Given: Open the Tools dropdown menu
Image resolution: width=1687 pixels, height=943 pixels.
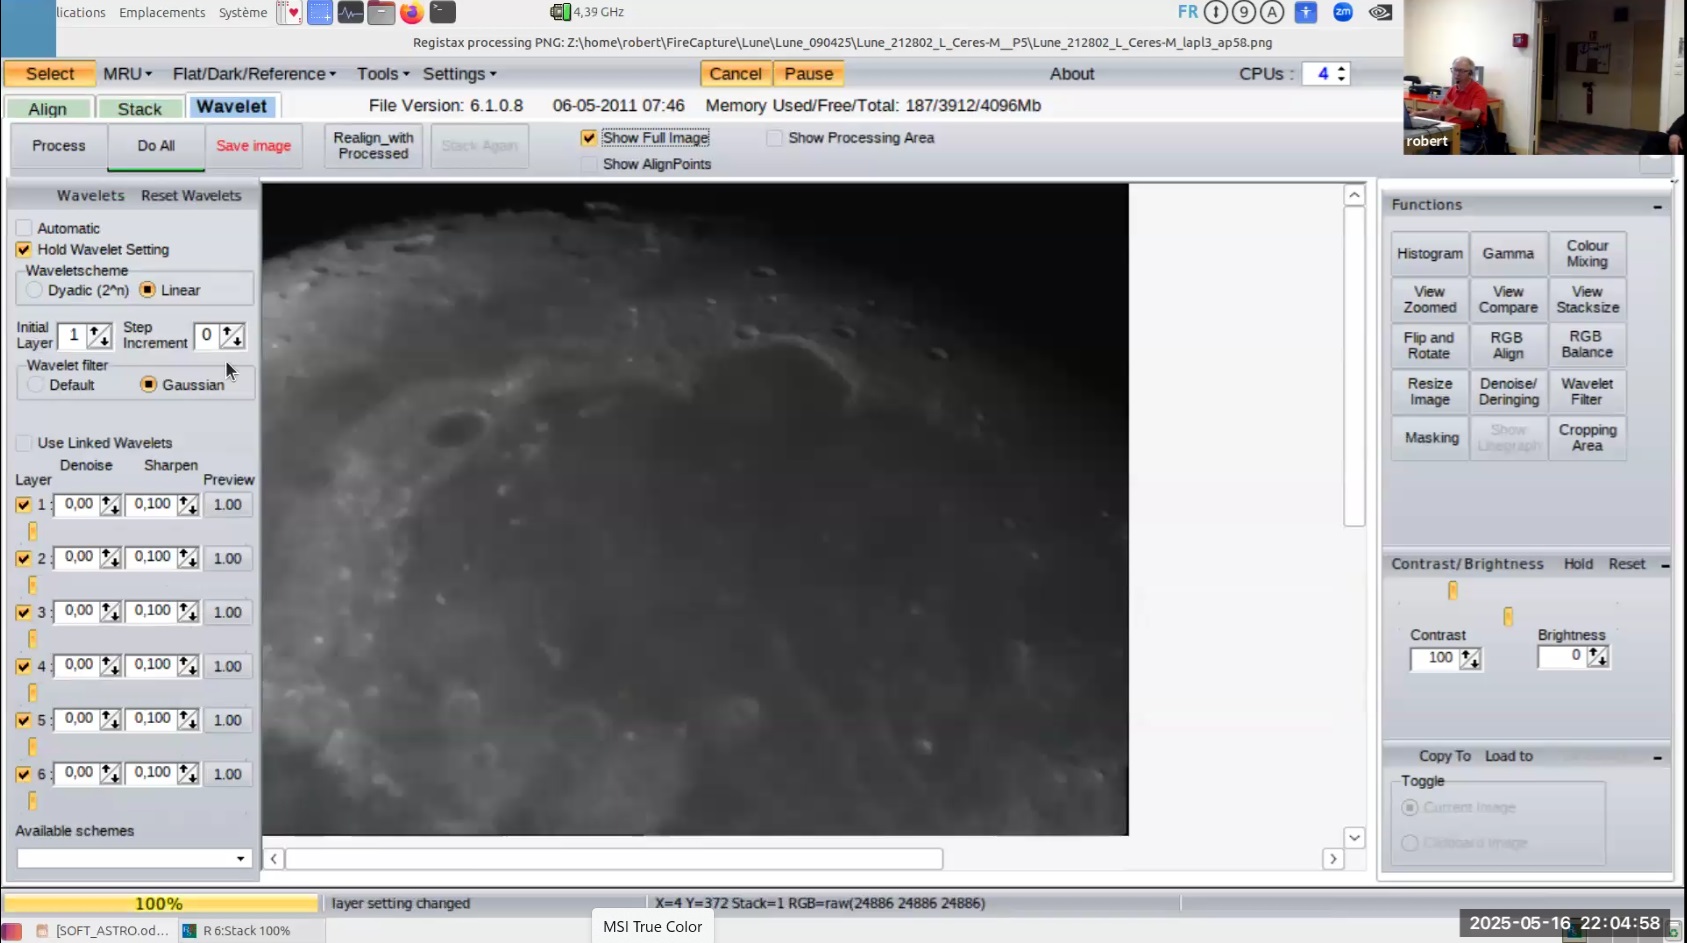Looking at the screenshot, I should [x=383, y=74].
